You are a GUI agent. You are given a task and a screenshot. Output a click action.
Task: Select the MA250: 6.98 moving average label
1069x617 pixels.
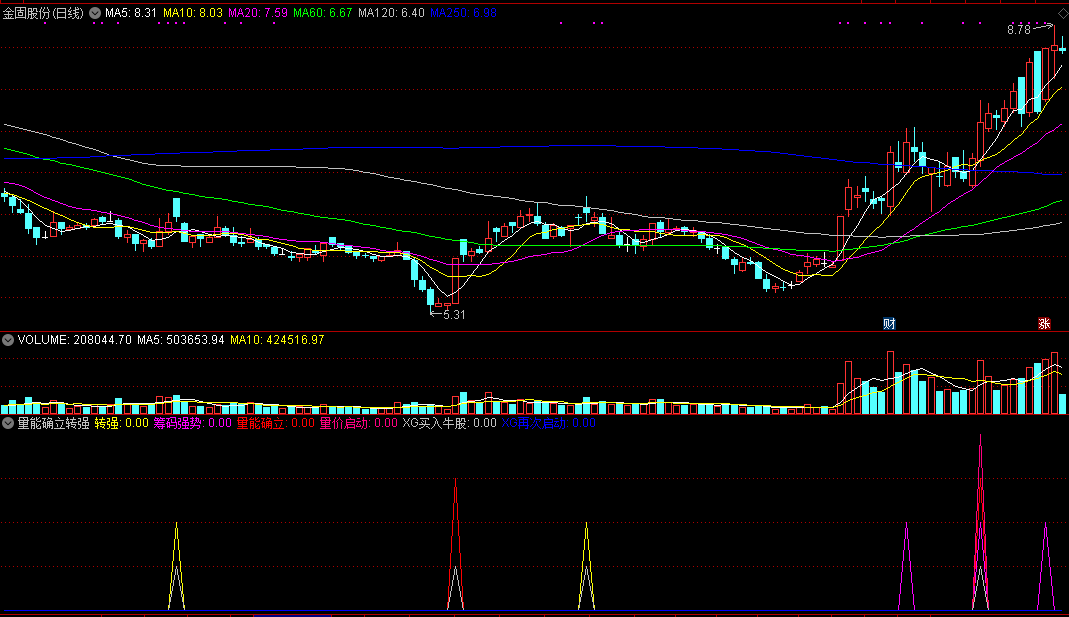[x=464, y=13]
